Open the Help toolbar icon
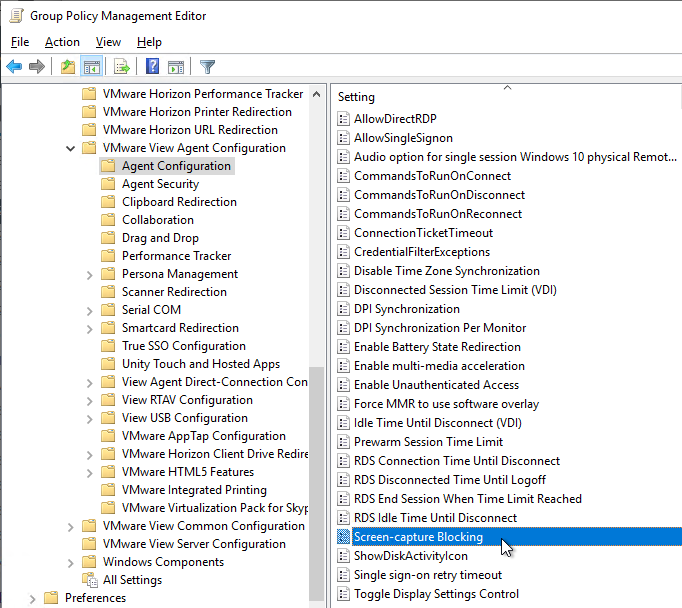Viewport: 682px width, 608px height. point(152,67)
